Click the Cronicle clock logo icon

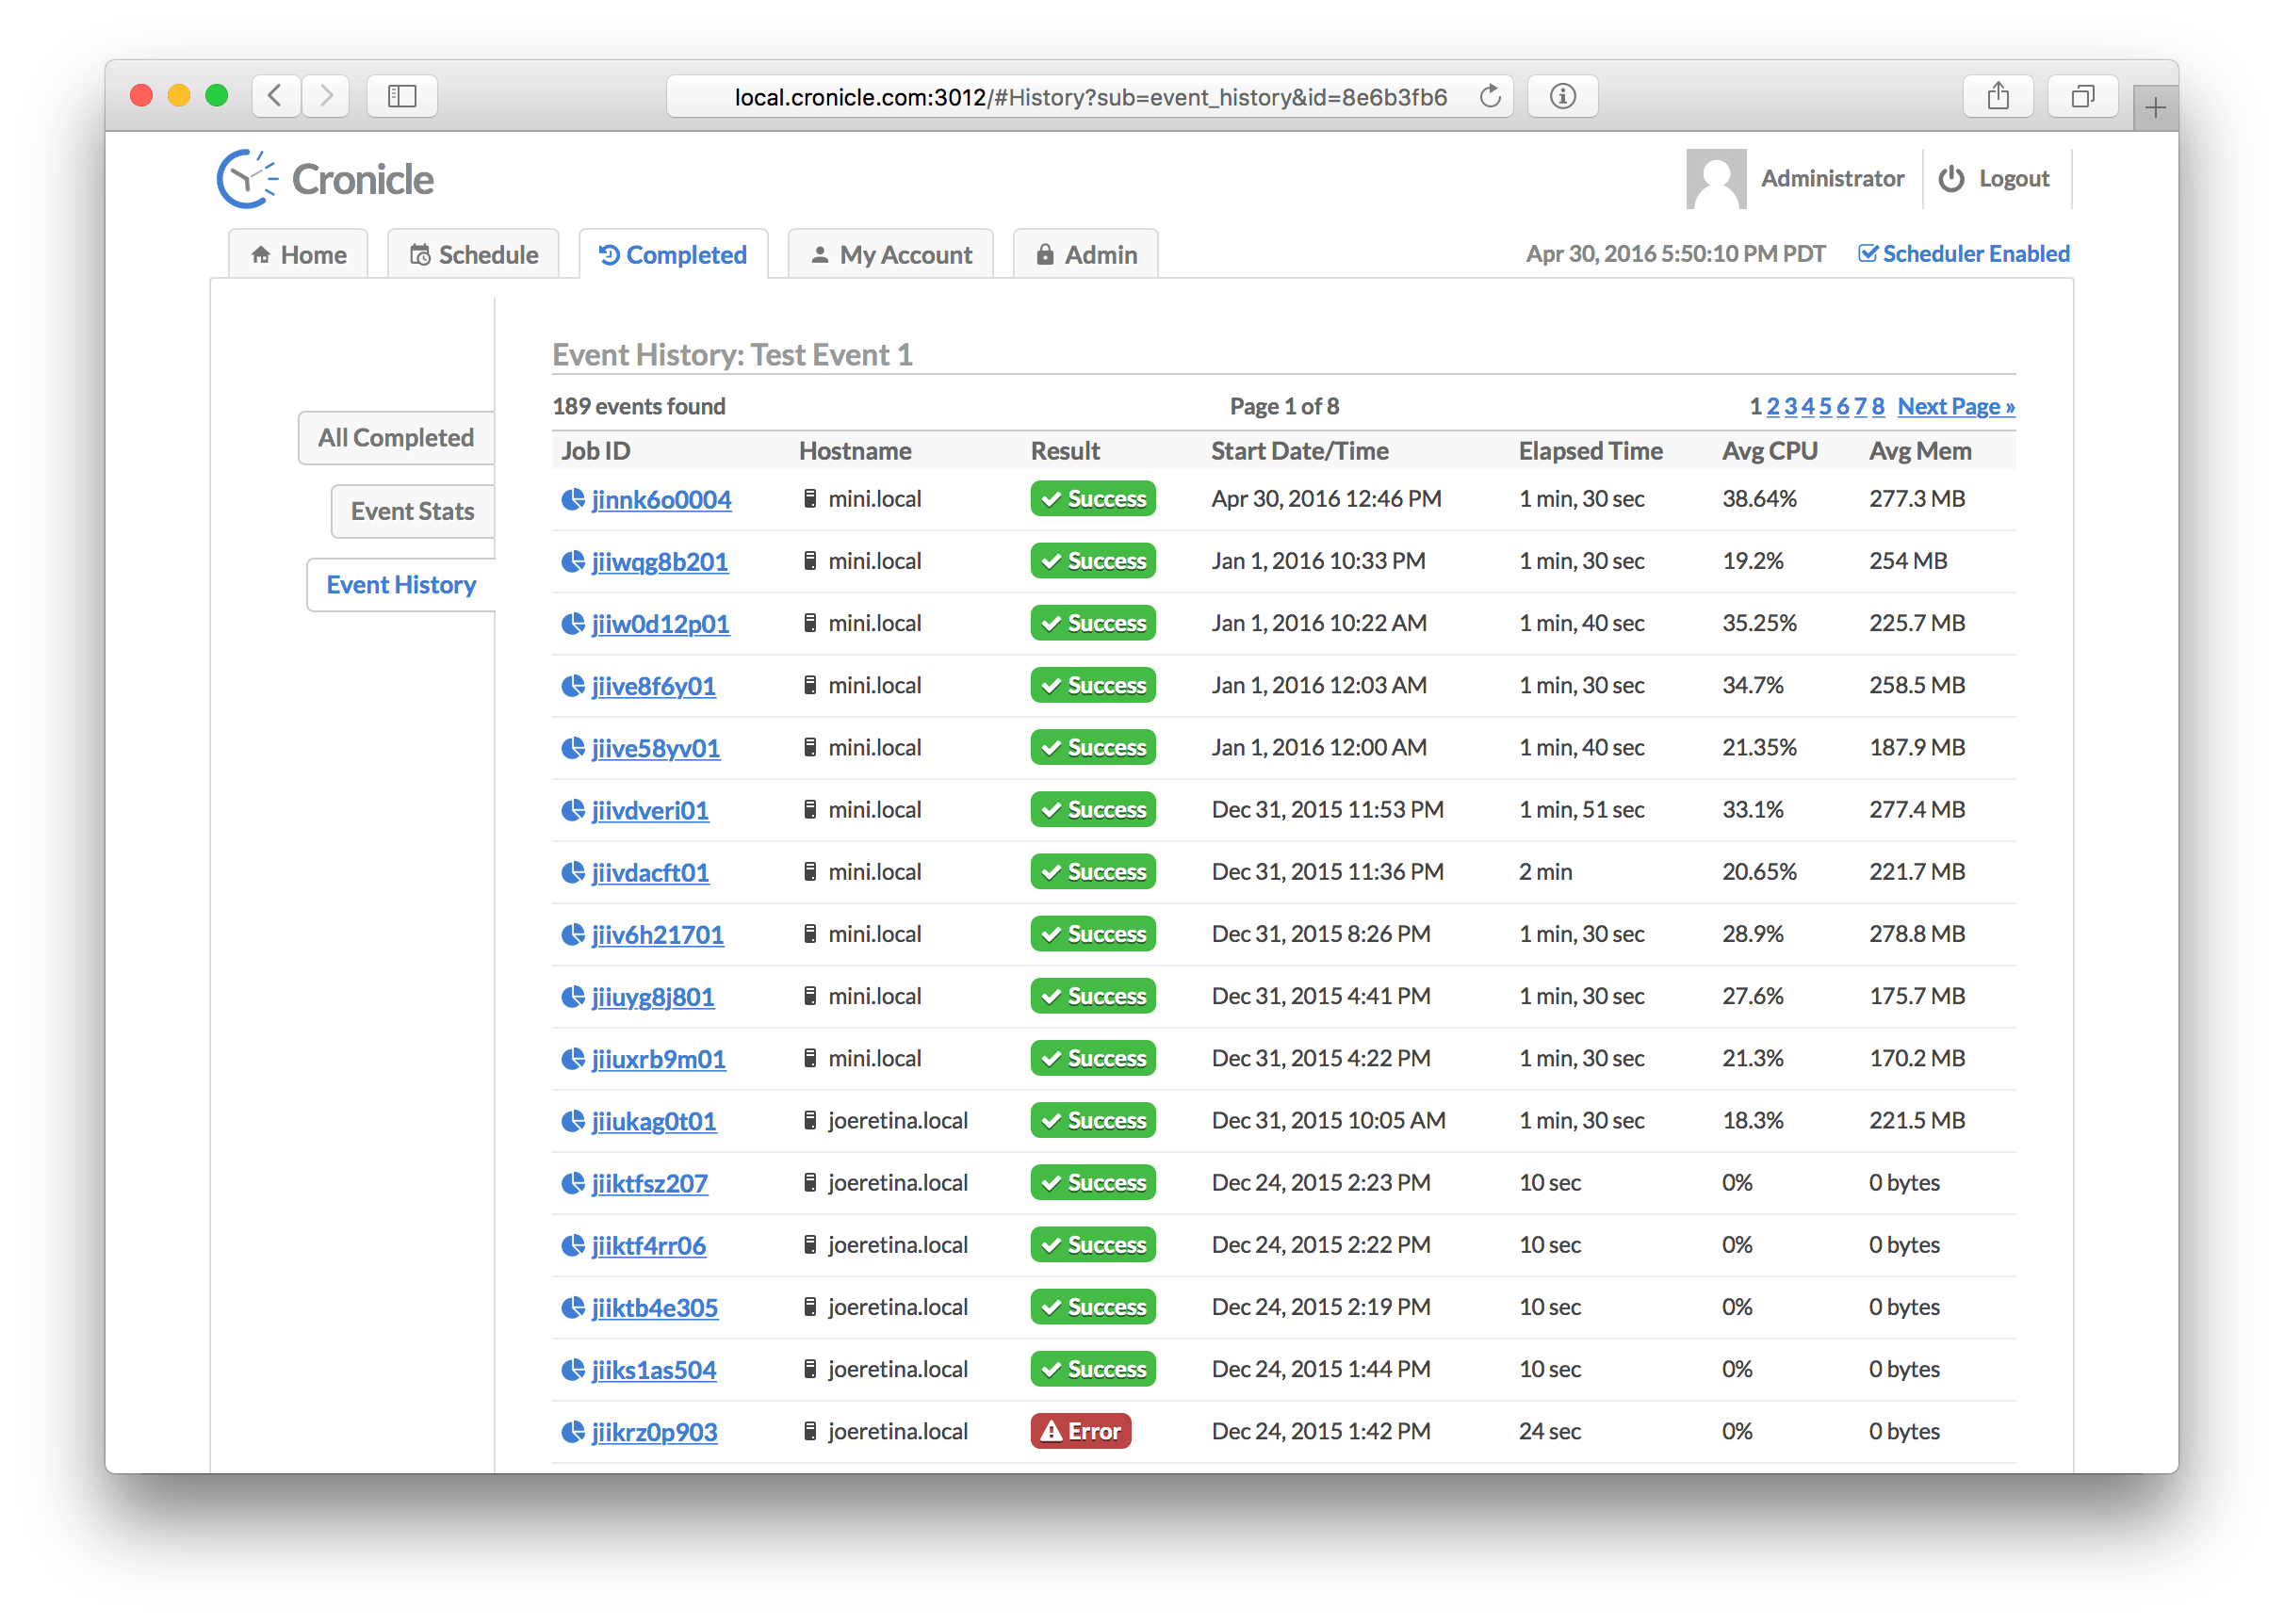coord(246,180)
